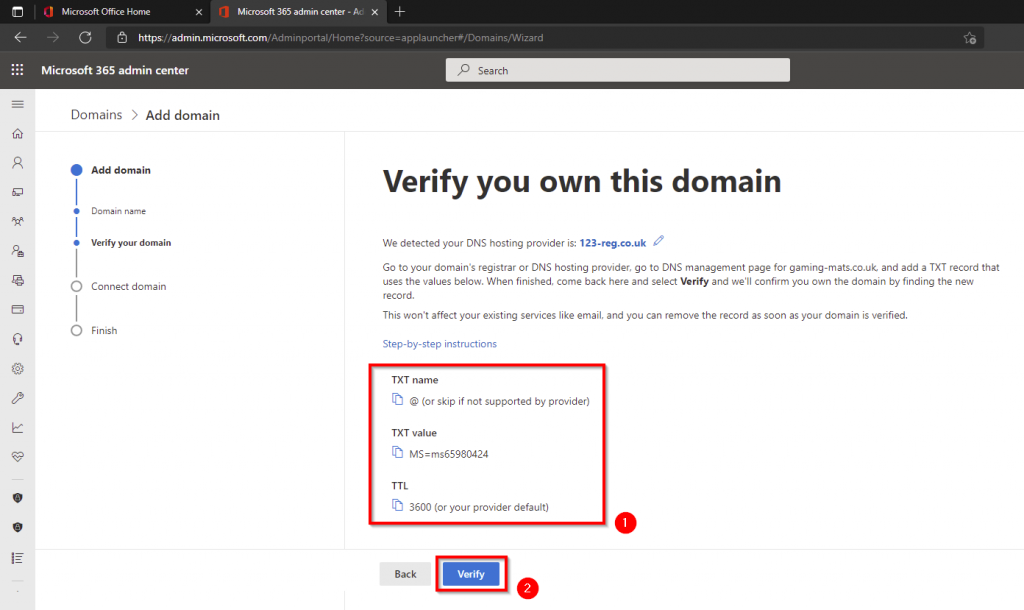The width and height of the screenshot is (1024, 610).
Task: Open tab actions menu icon
Action: (18, 11)
